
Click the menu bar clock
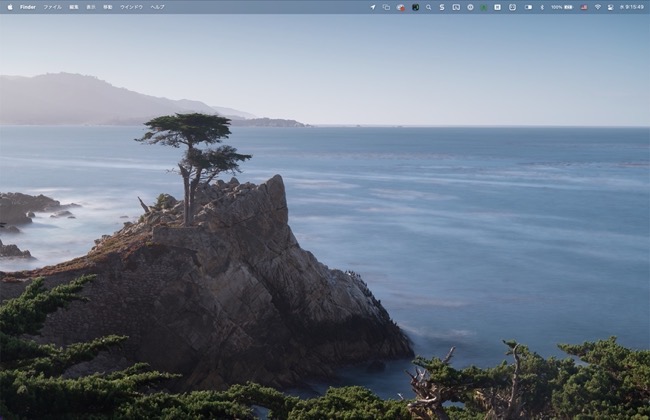coord(634,6)
